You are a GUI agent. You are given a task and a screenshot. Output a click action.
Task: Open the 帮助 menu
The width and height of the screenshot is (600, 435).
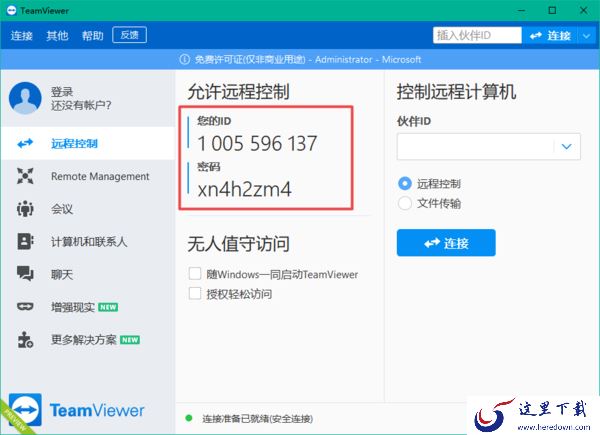pos(93,36)
